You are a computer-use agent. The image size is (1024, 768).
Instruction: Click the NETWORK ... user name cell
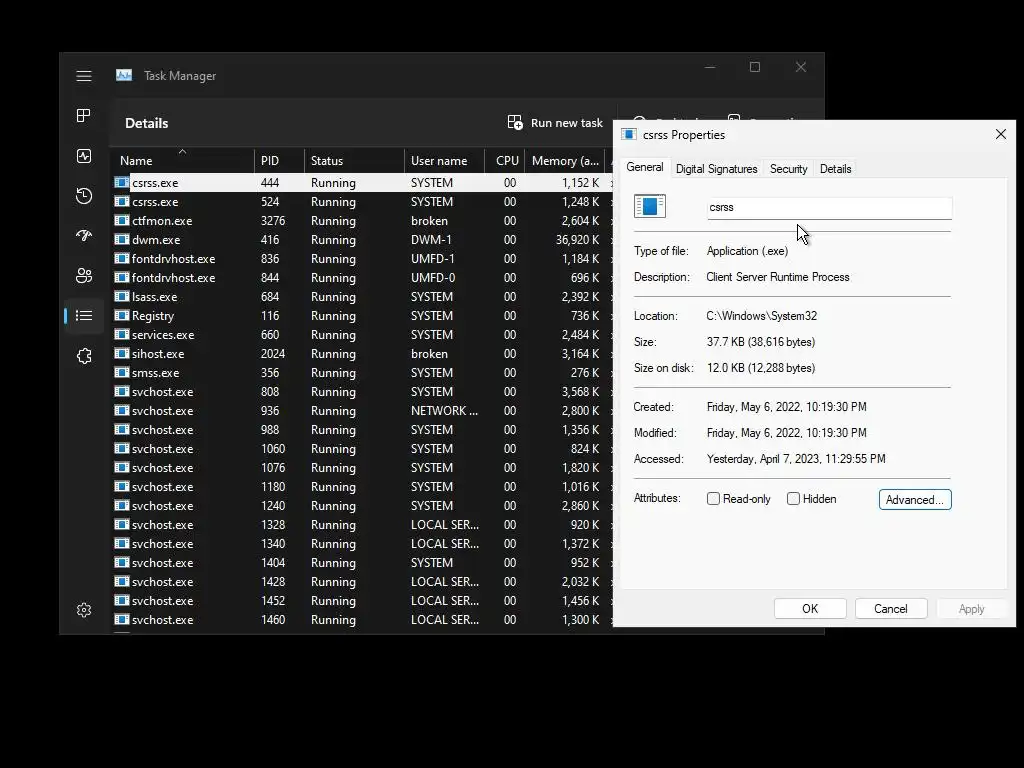[x=444, y=411]
